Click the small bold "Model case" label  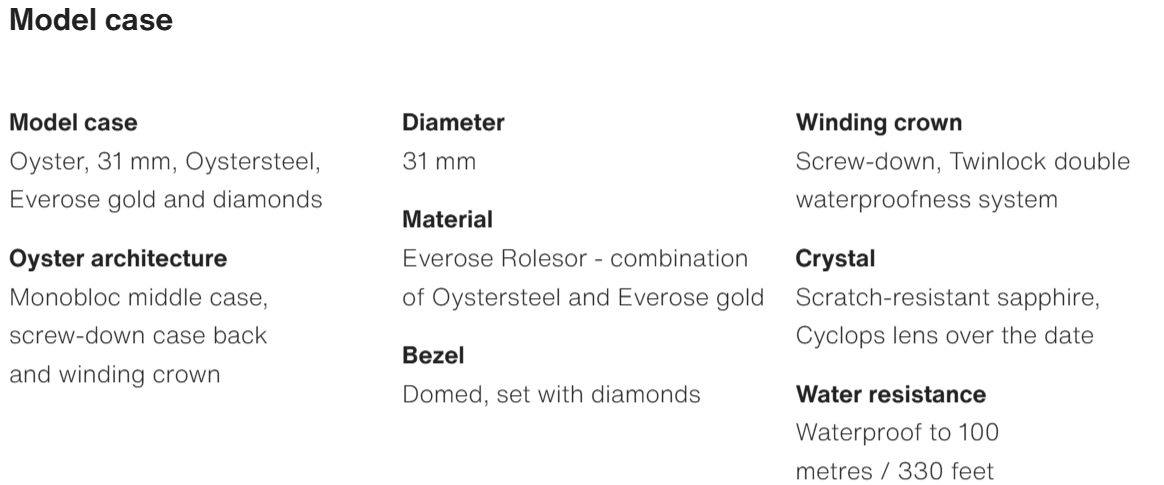[x=73, y=123]
